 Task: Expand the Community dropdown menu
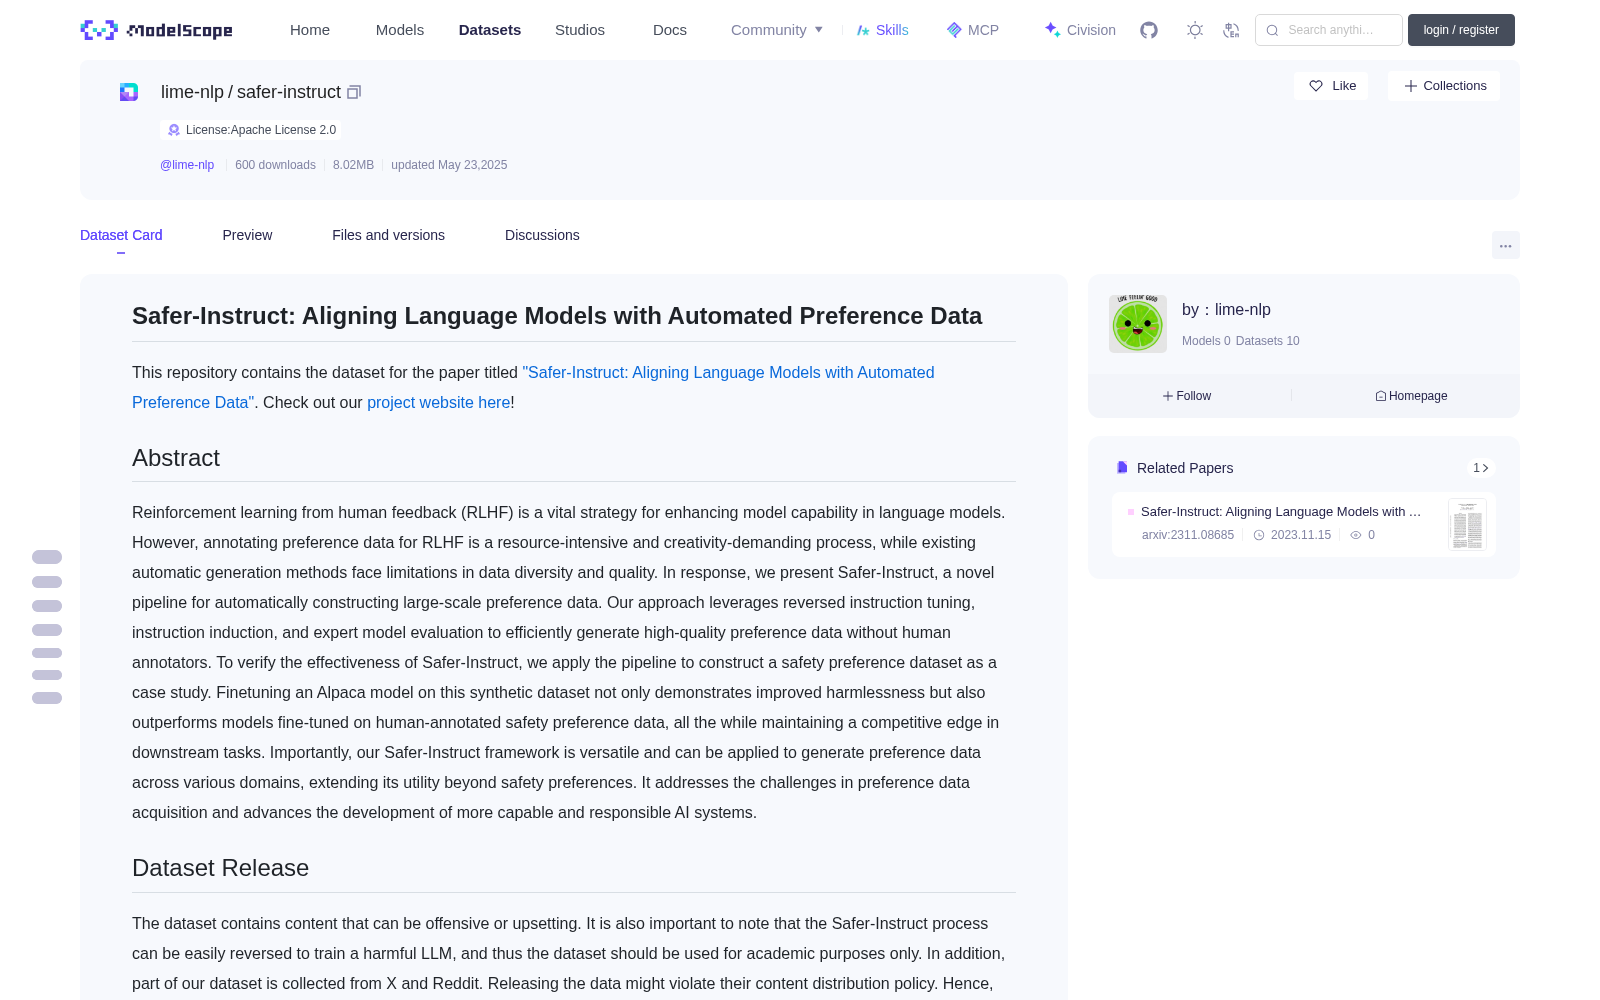point(777,30)
